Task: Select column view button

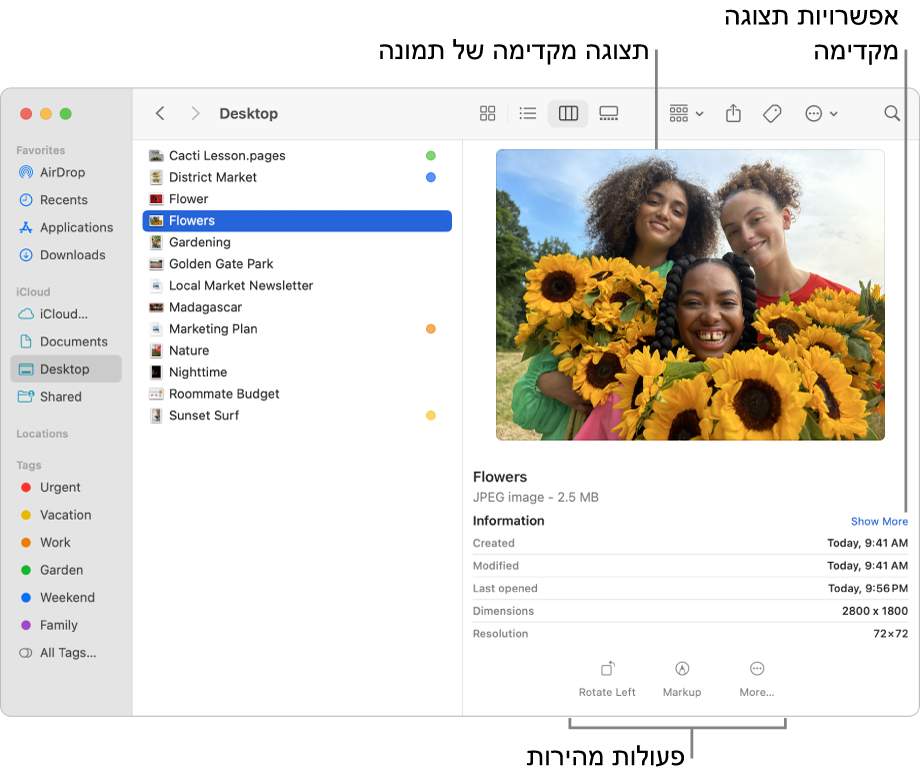Action: (x=568, y=113)
